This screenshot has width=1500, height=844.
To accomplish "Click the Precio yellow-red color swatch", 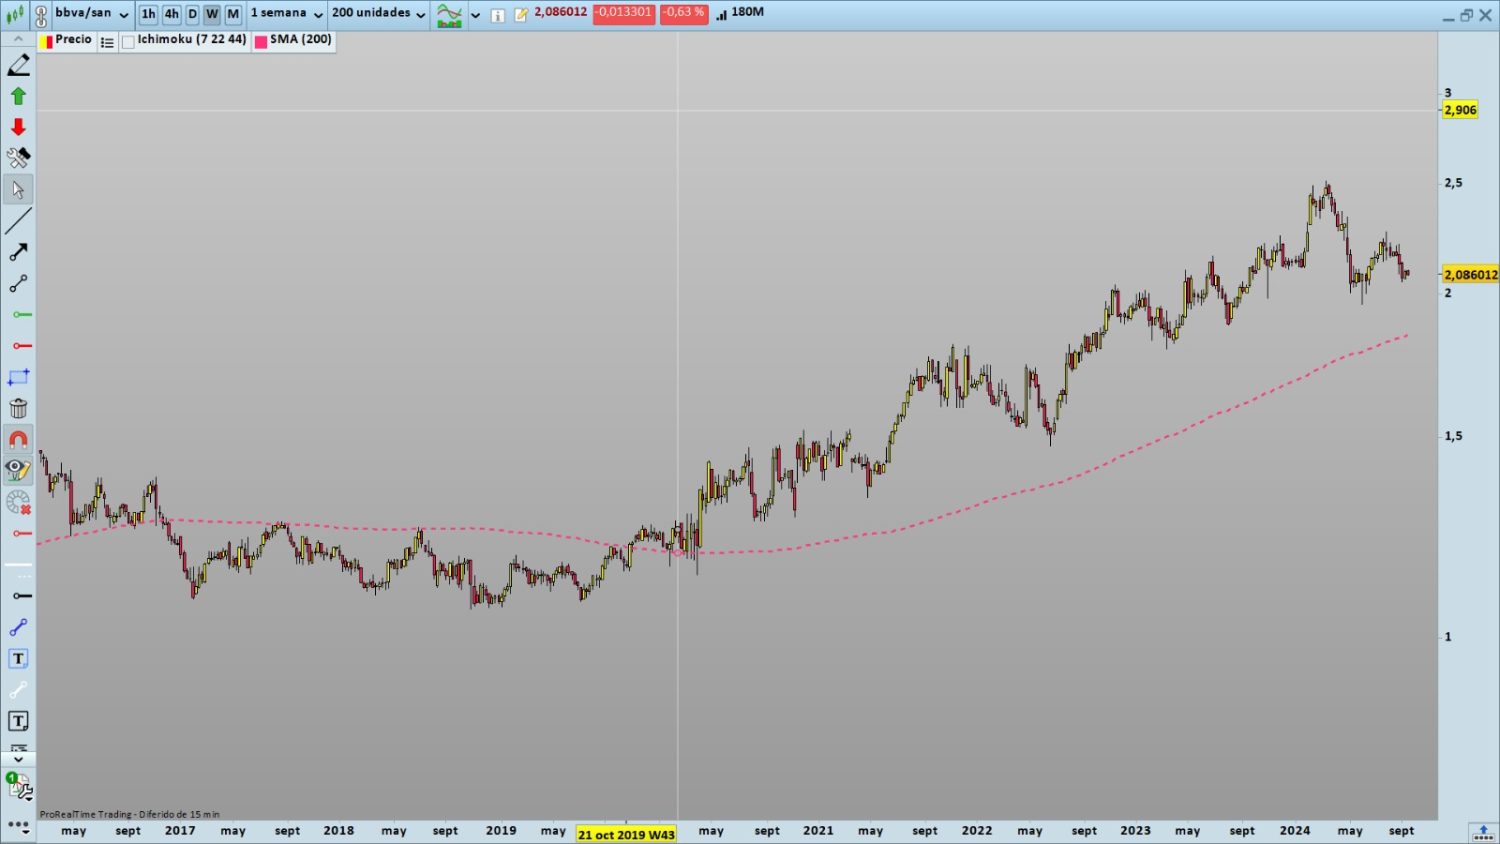I will (46, 41).
